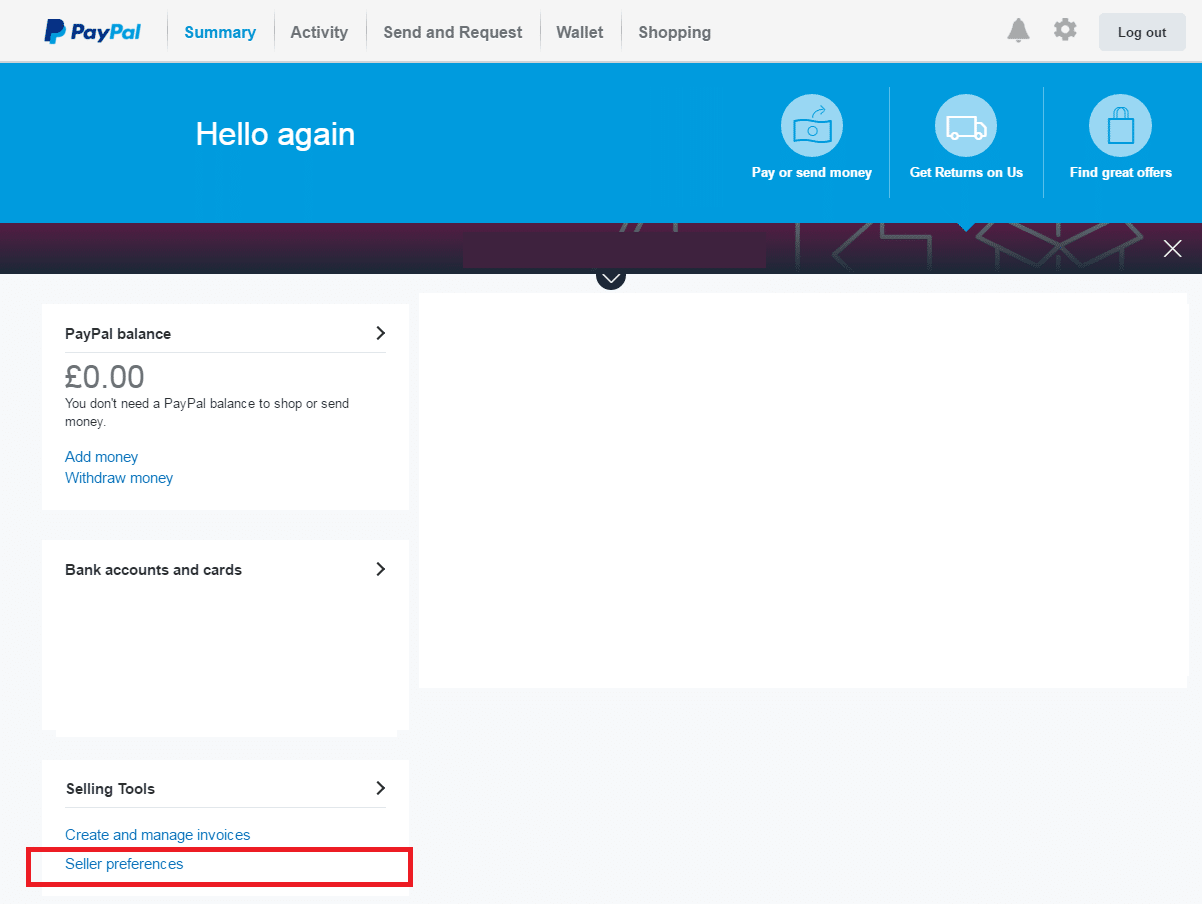
Task: Click the Get Returns on Us truck icon
Action: coord(965,126)
